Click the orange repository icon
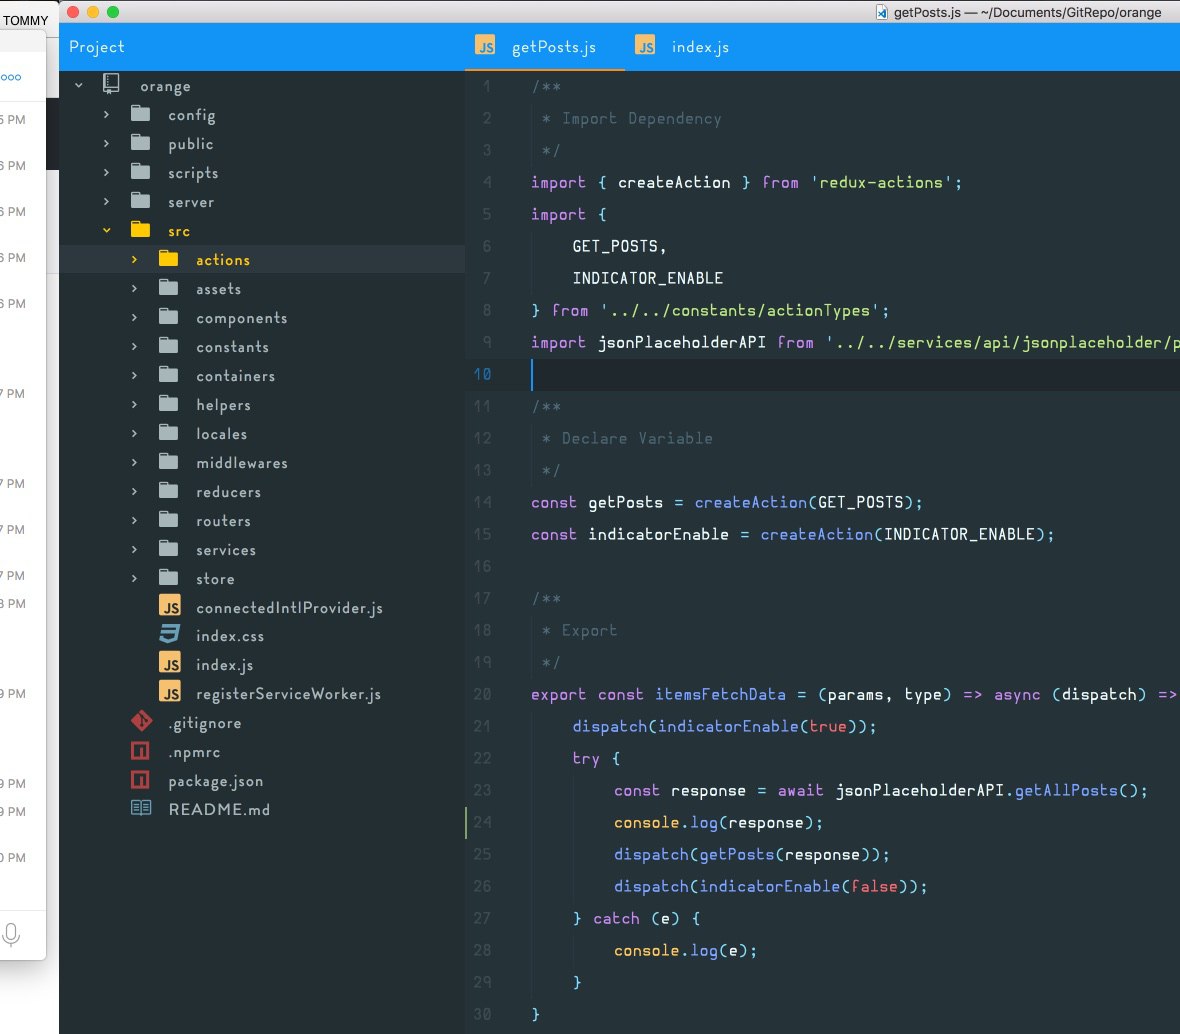The width and height of the screenshot is (1180, 1034). pyautogui.click(x=111, y=85)
